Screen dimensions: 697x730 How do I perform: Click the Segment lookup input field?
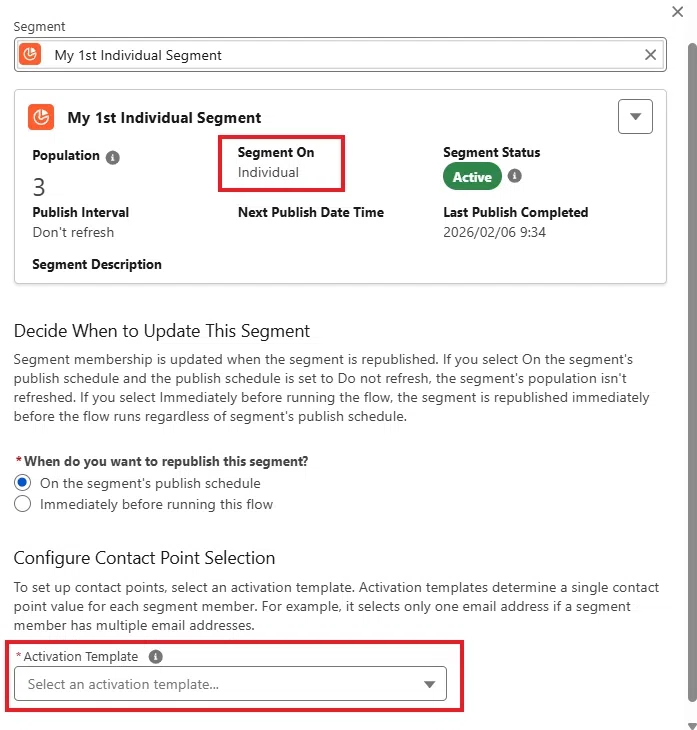[x=340, y=55]
